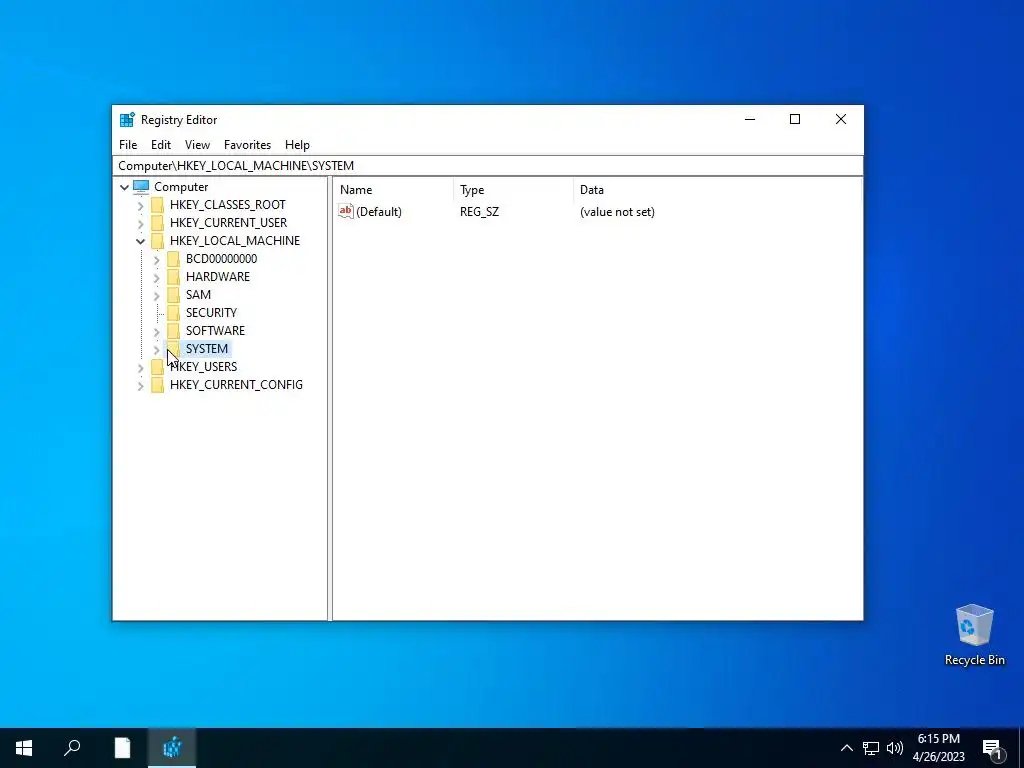Image resolution: width=1024 pixels, height=768 pixels.
Task: Click the SAM folder icon
Action: coord(173,295)
